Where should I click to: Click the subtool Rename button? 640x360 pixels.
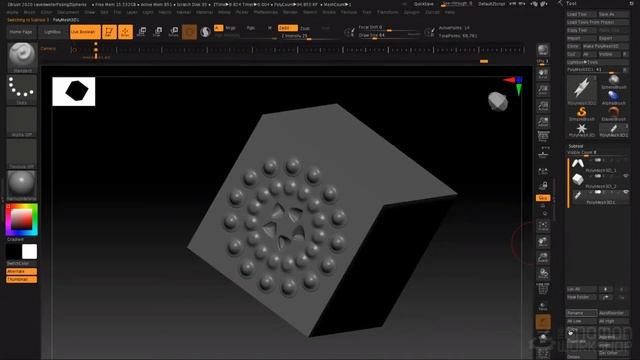point(582,313)
